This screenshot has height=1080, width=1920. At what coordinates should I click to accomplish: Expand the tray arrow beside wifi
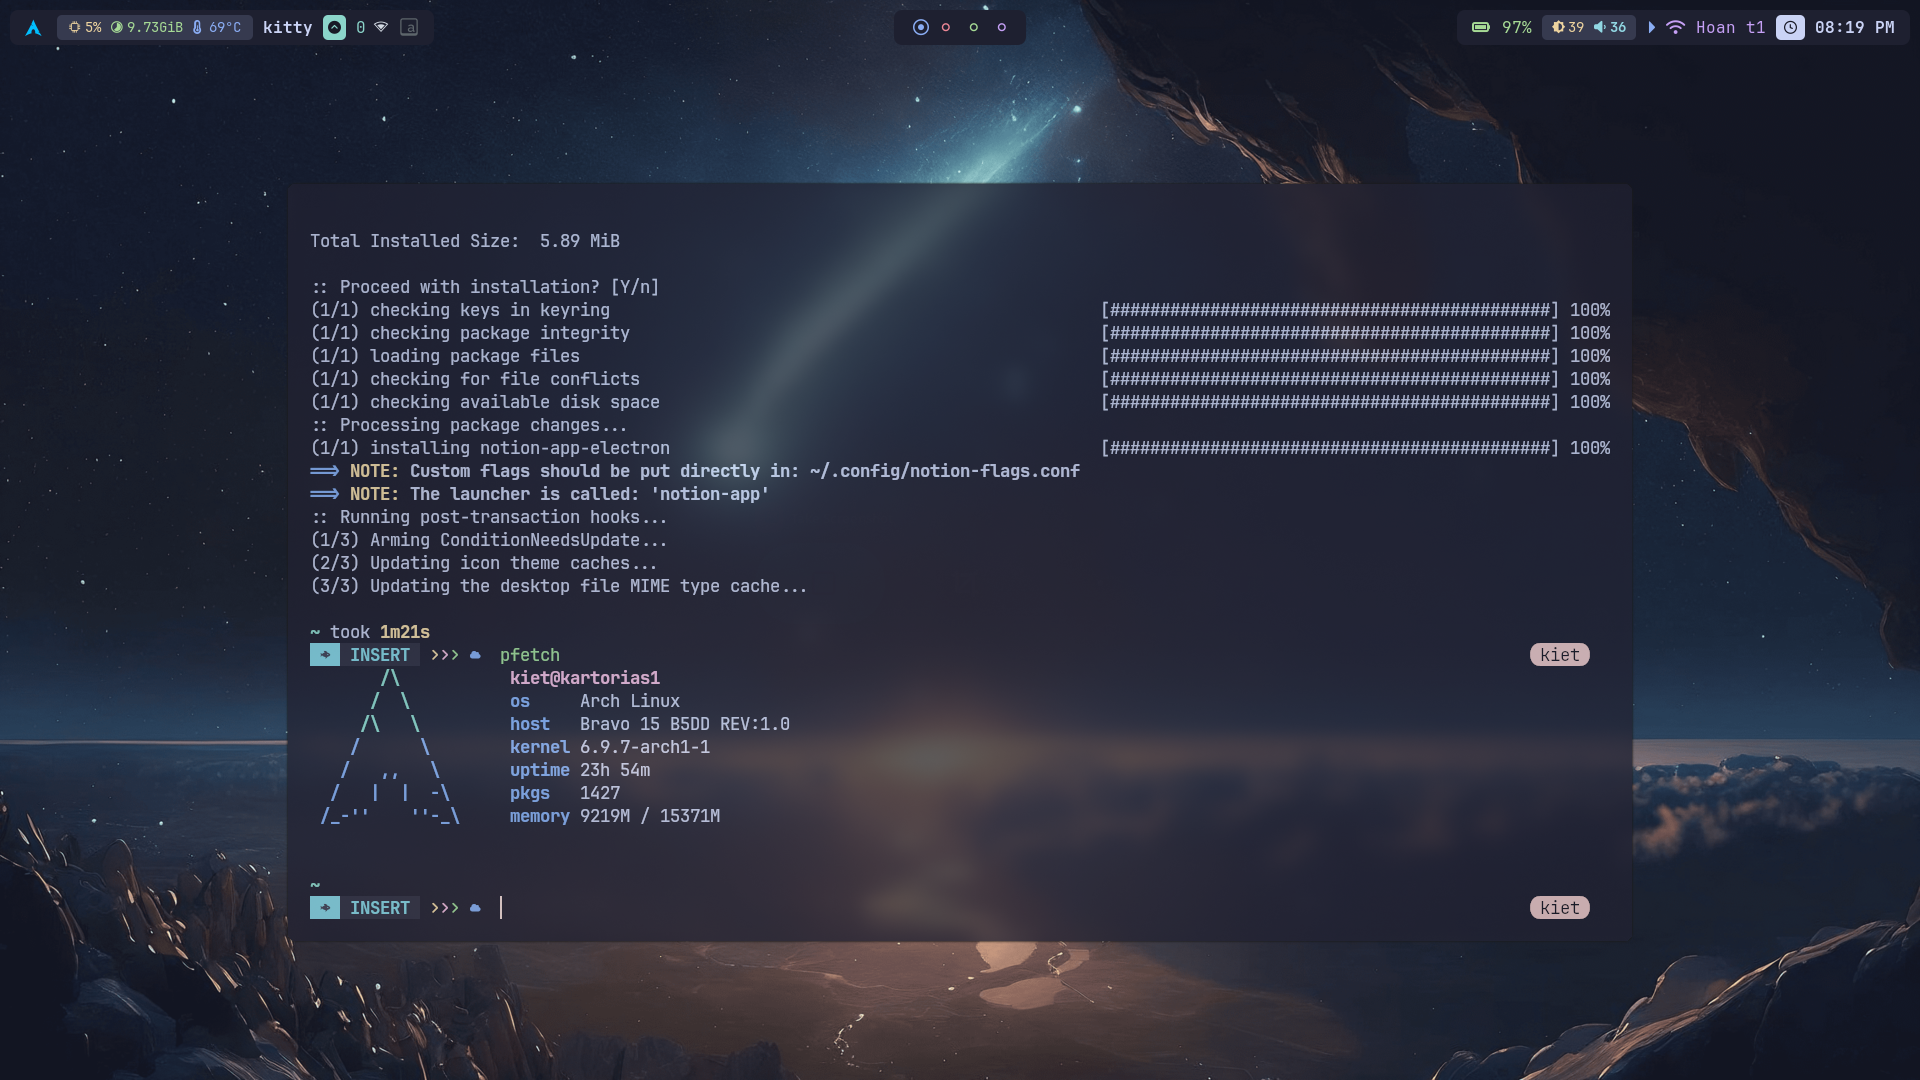click(1652, 28)
